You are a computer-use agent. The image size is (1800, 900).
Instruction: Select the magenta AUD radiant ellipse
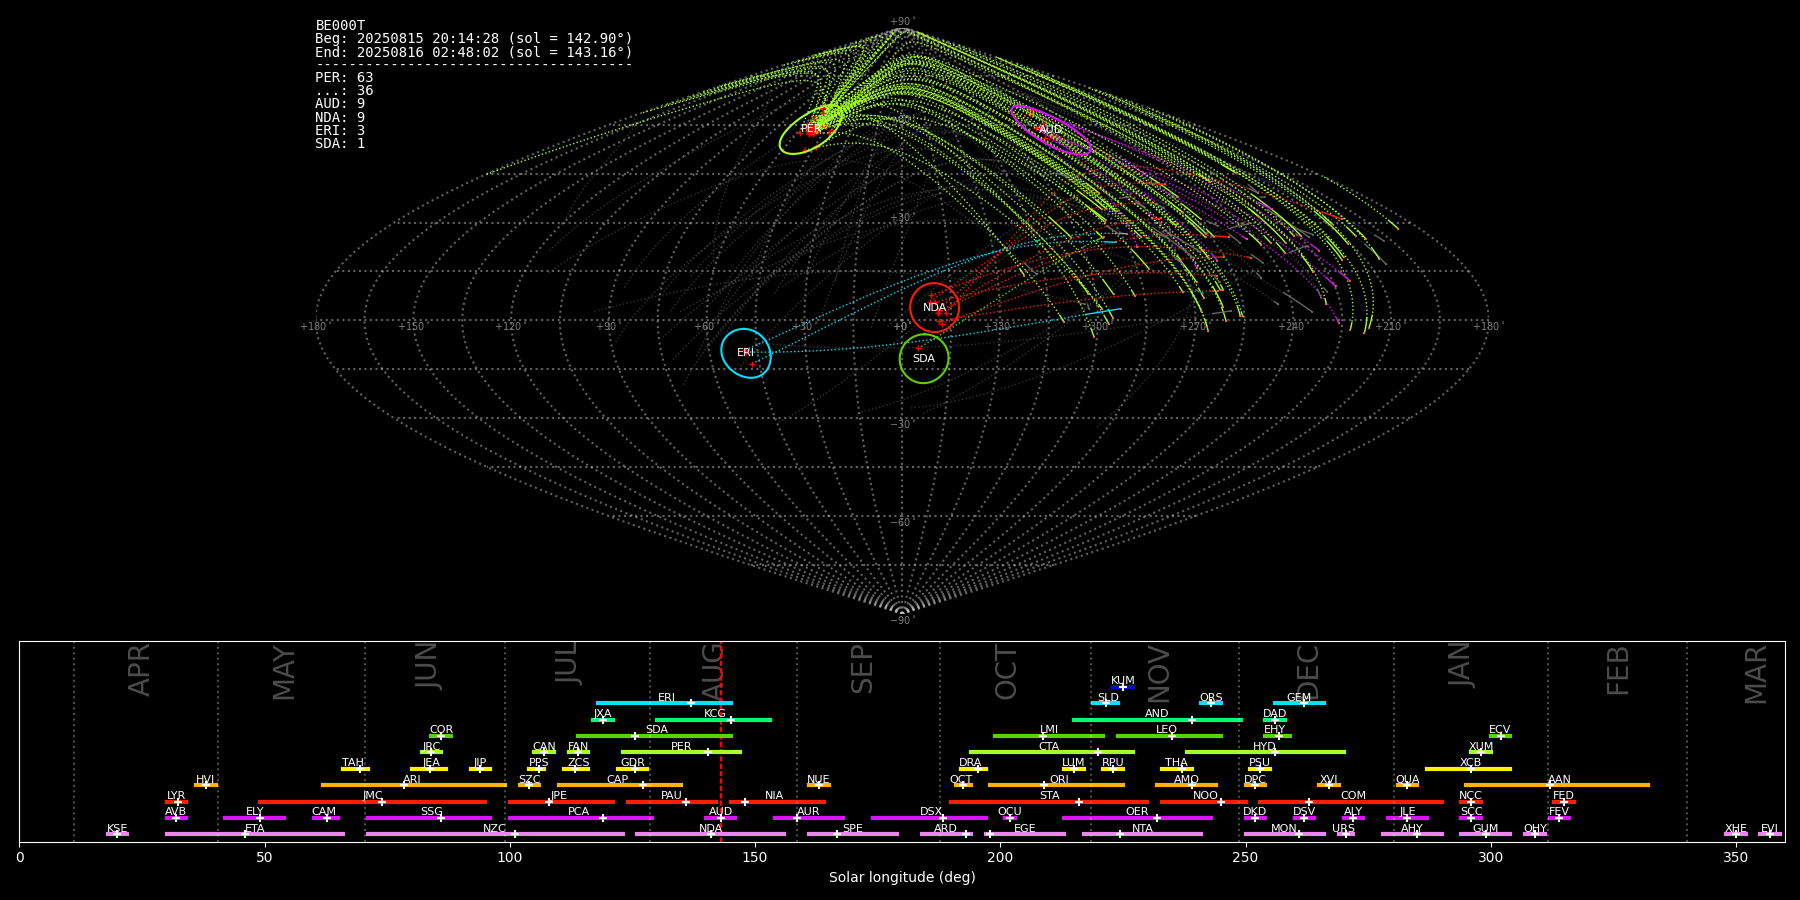[1050, 130]
